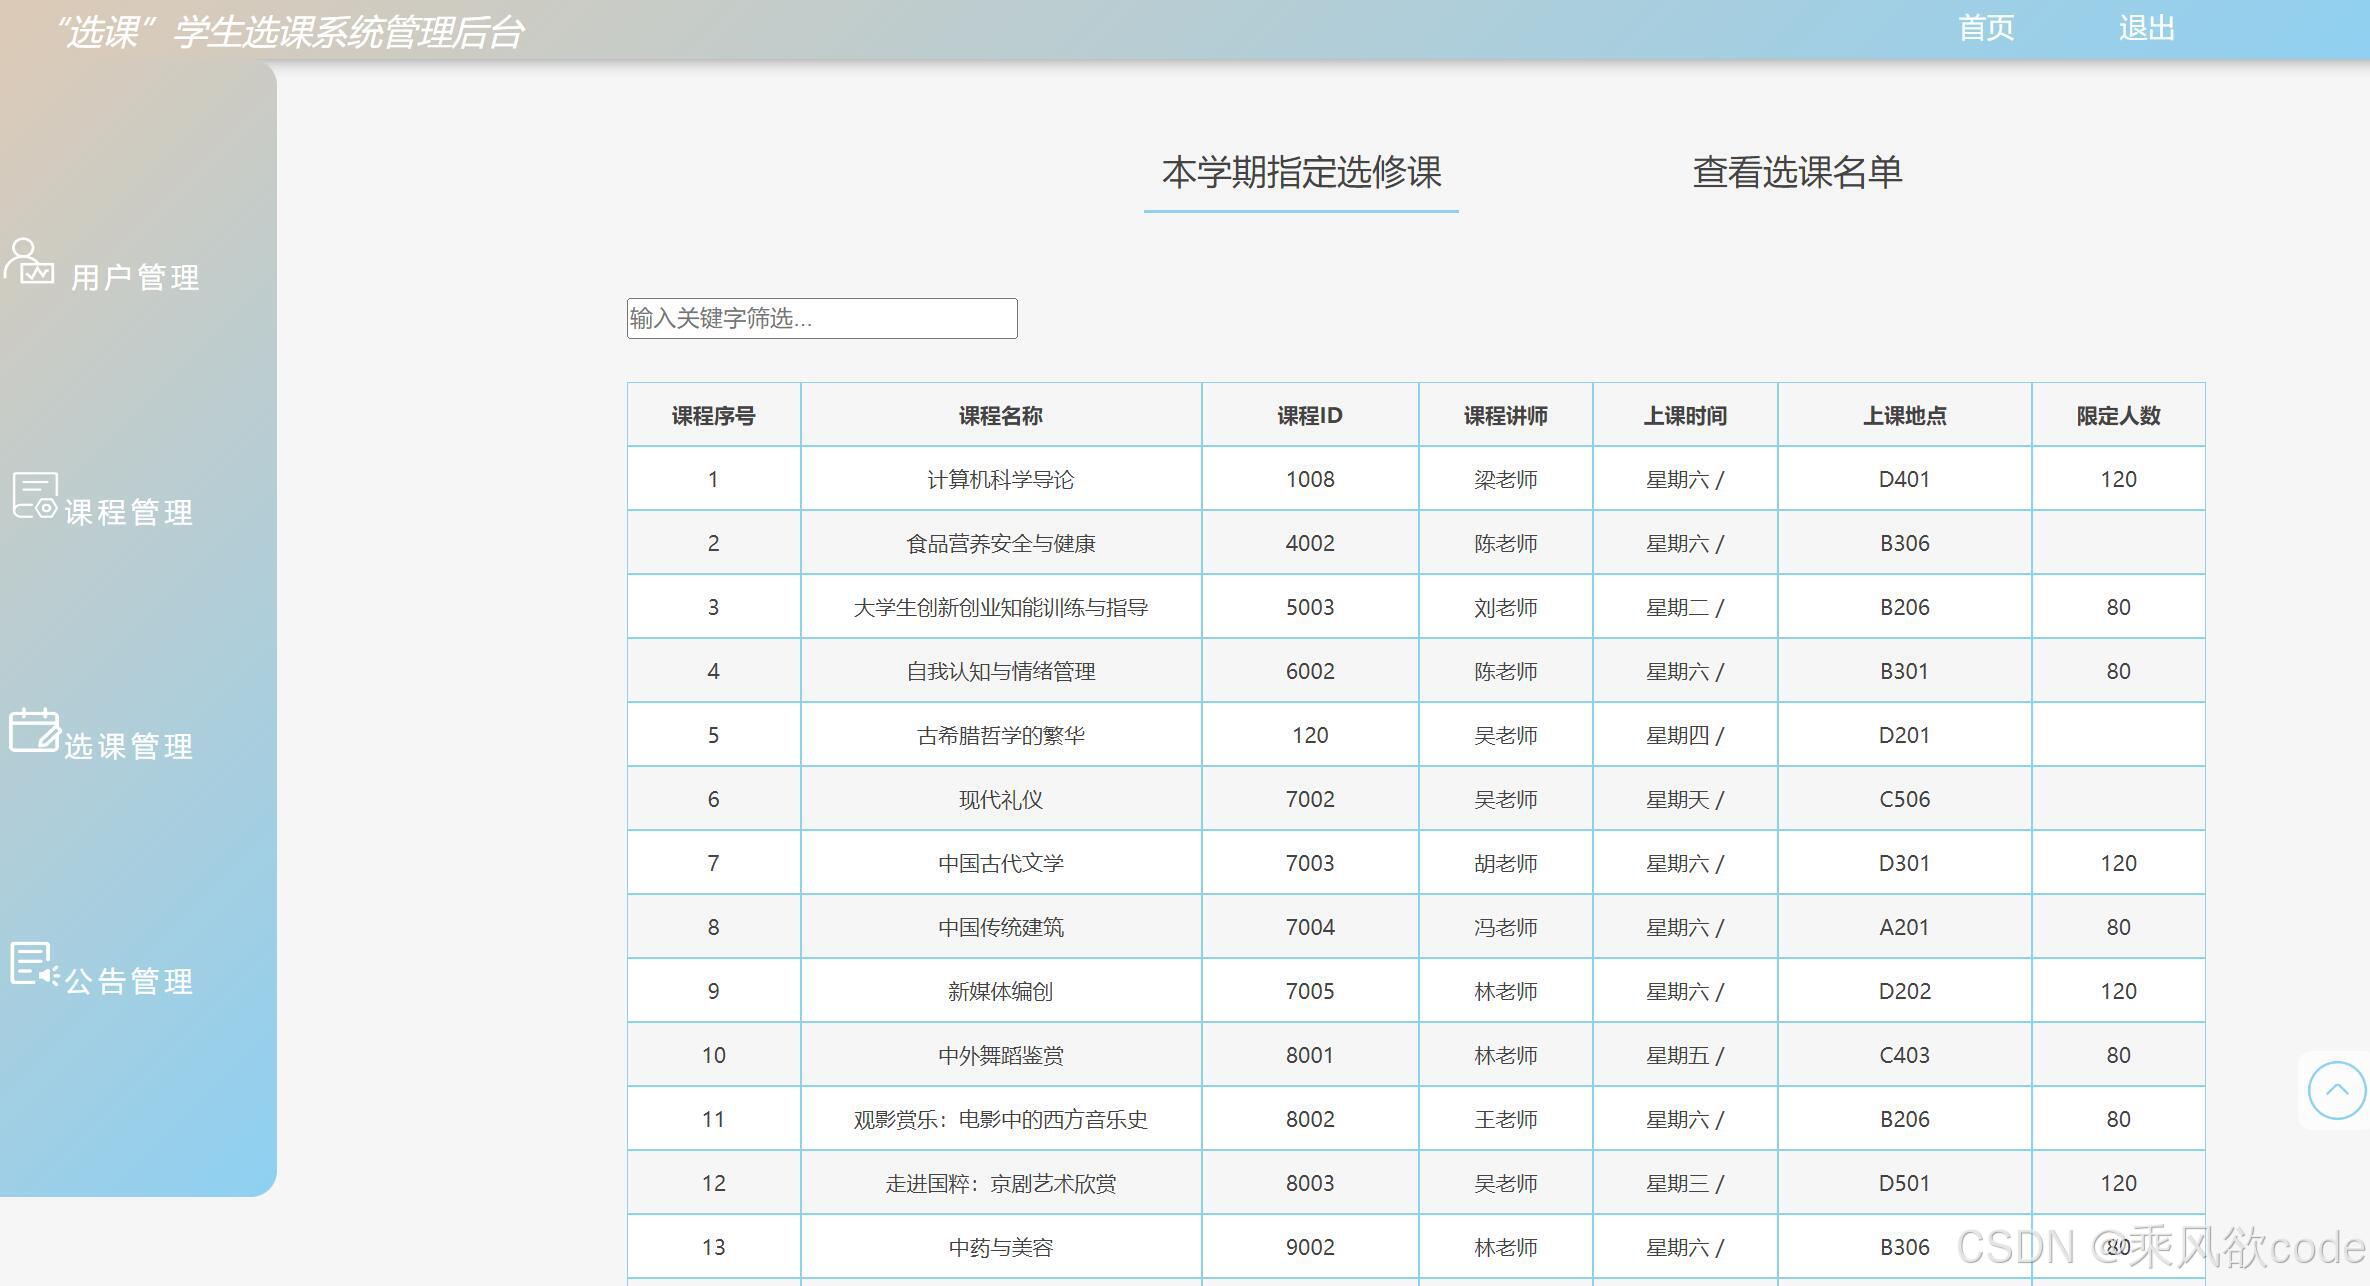
Task: Open the course selection management panel
Action: tap(128, 744)
